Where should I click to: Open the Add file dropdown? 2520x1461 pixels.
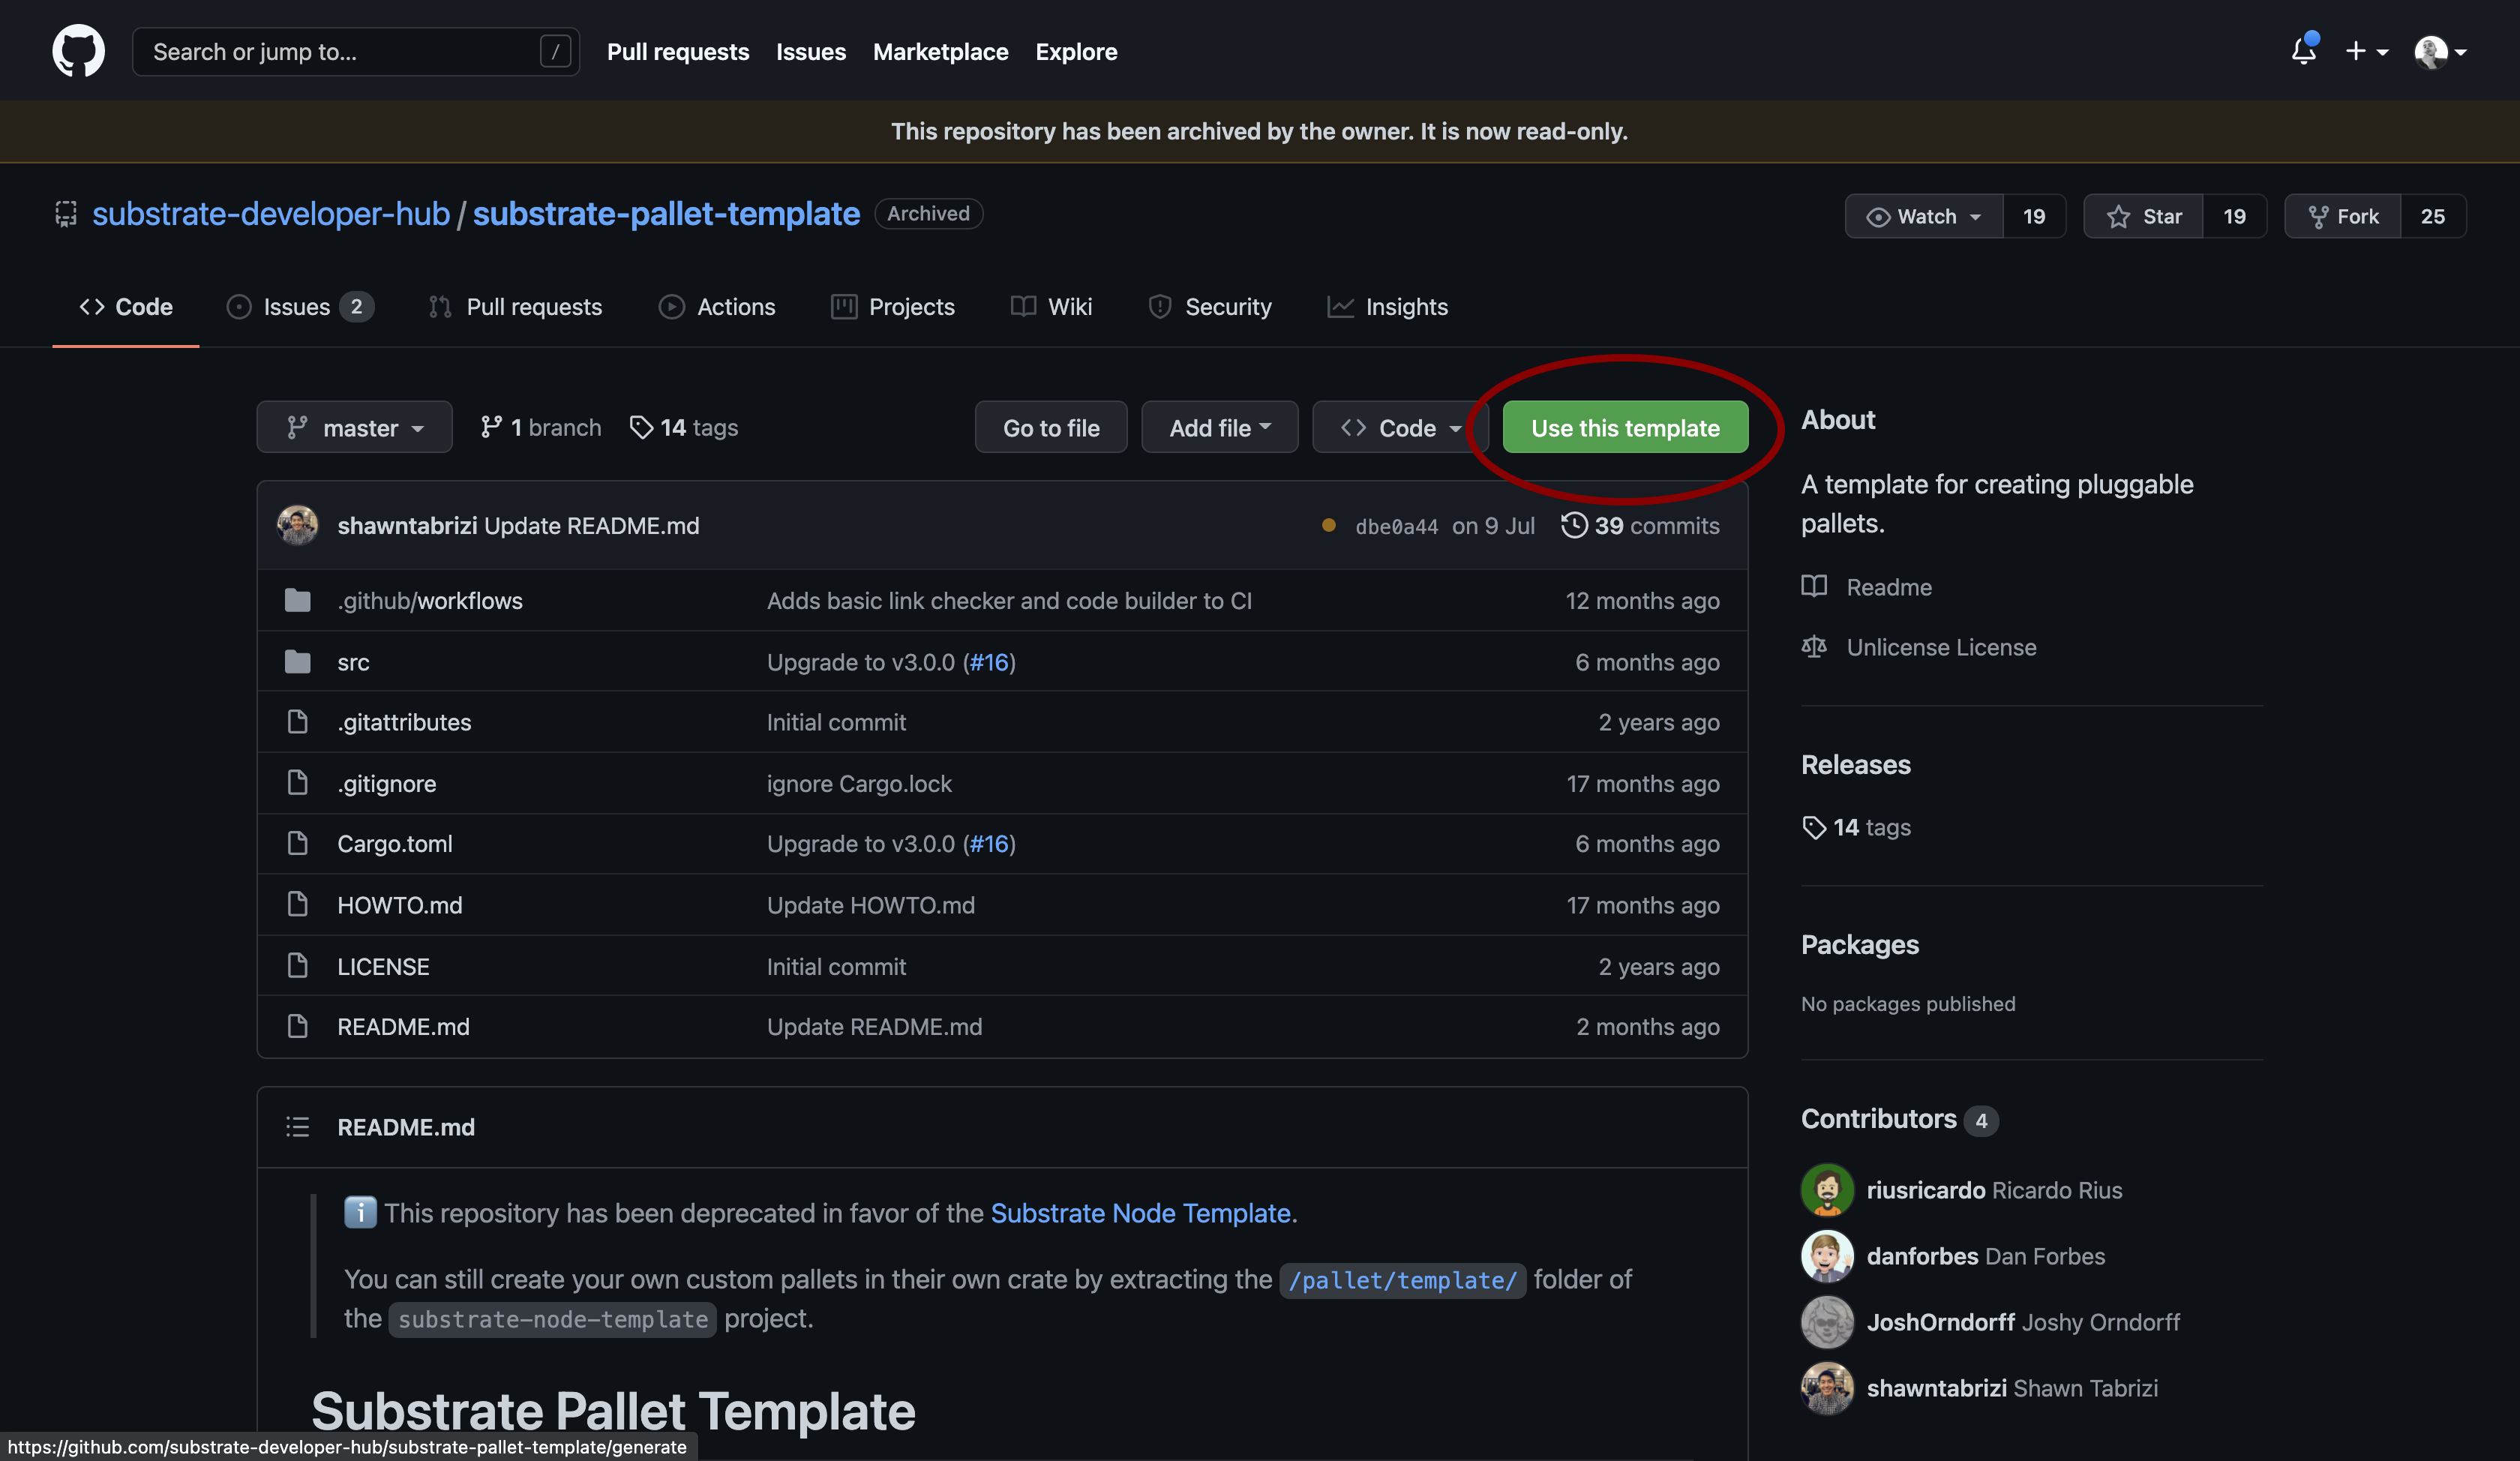coord(1219,428)
